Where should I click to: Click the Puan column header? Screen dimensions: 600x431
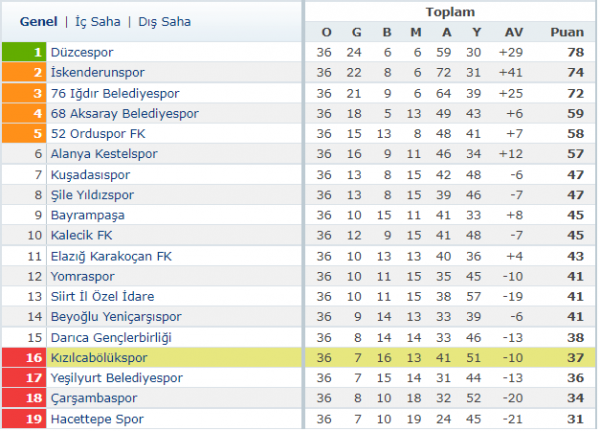566,32
